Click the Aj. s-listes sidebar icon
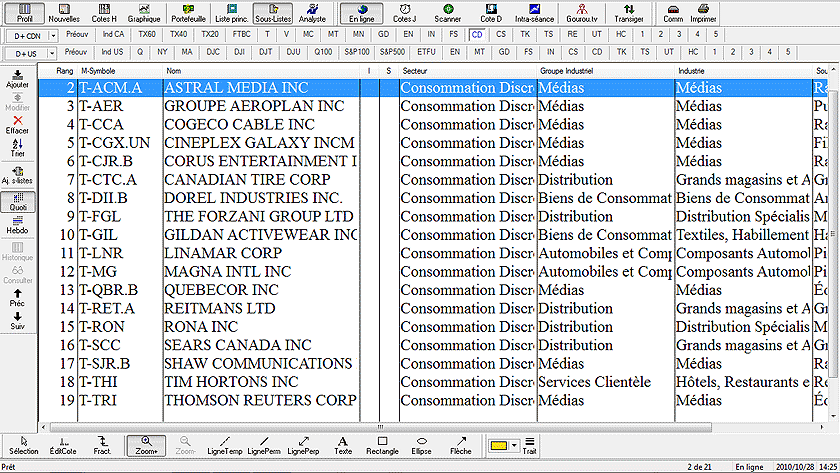Screen dimensions: 840x473 (18, 175)
